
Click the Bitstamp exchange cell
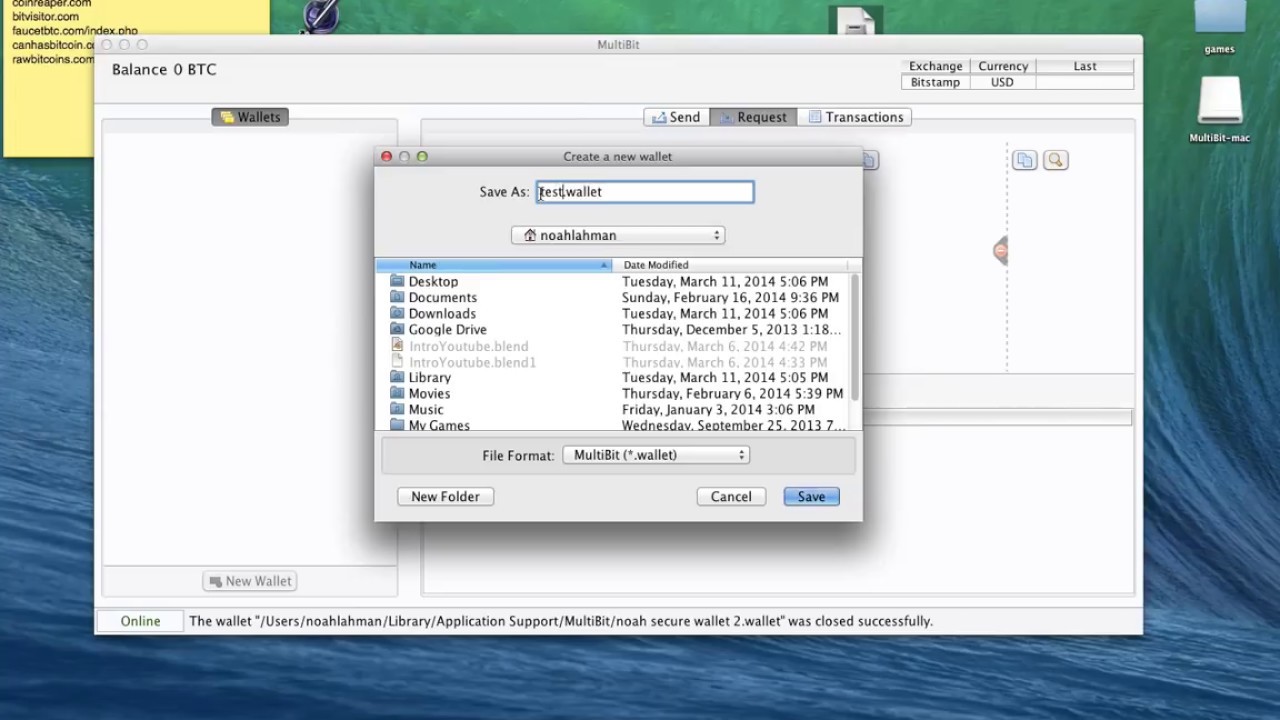pos(935,82)
